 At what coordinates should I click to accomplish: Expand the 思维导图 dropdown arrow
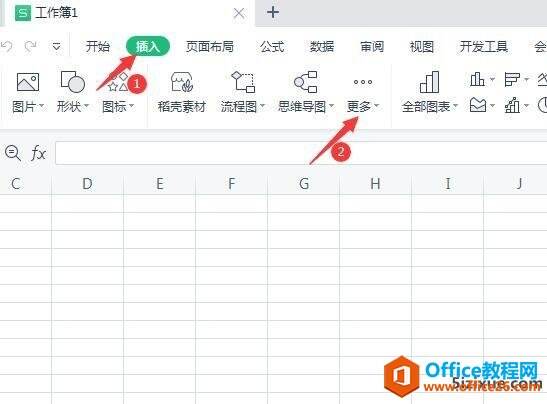(x=331, y=105)
